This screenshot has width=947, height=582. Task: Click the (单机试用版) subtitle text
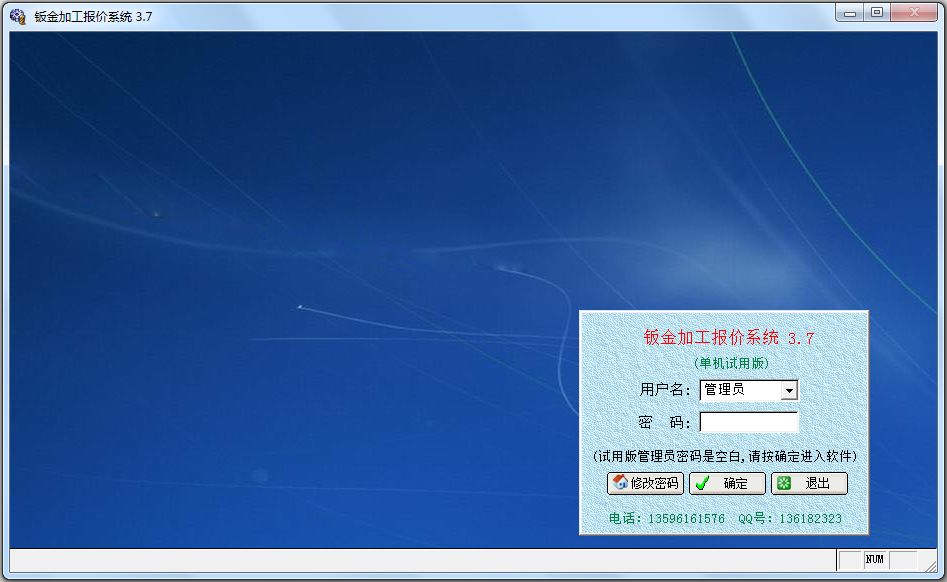tap(731, 363)
